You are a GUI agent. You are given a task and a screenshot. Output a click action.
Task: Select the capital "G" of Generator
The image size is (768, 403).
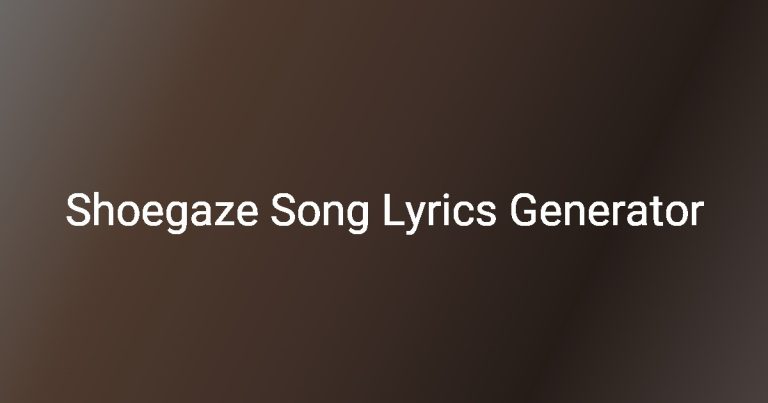[525, 210]
